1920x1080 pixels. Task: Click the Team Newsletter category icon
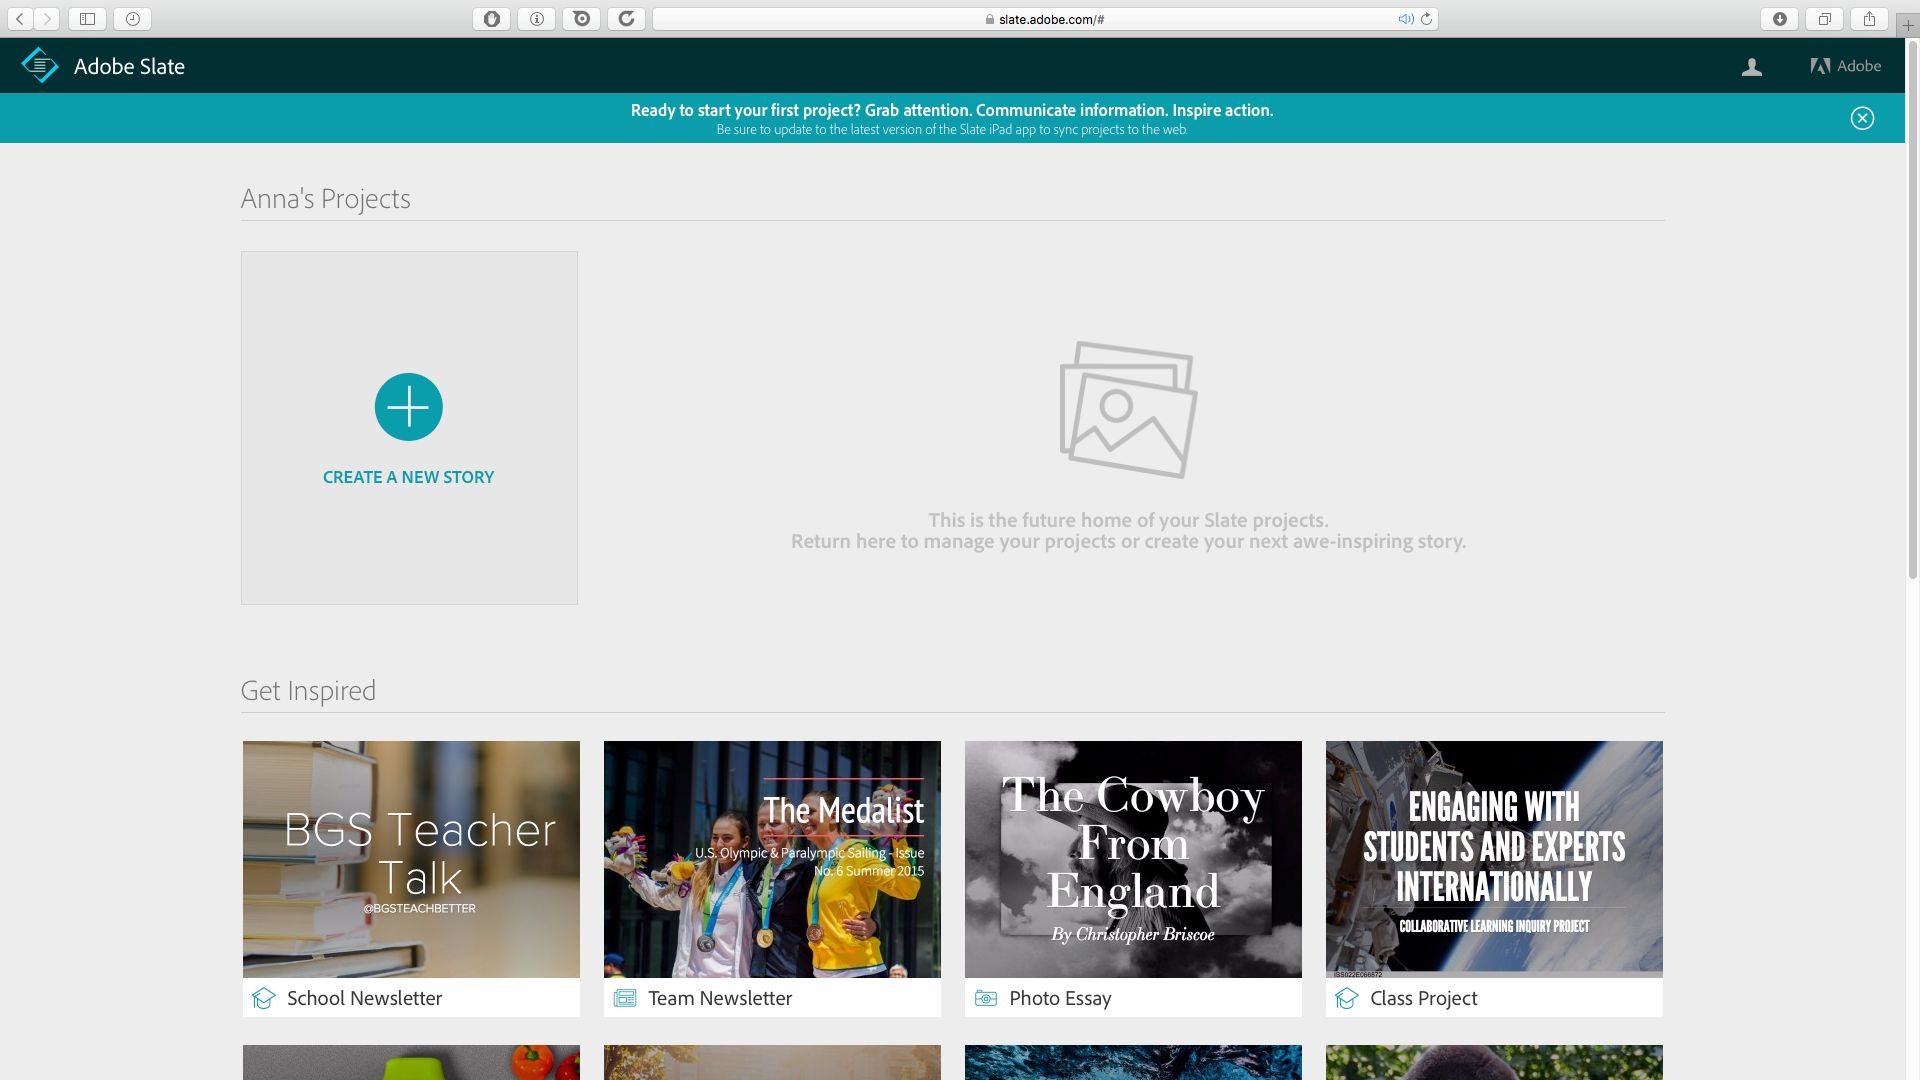[x=625, y=998]
